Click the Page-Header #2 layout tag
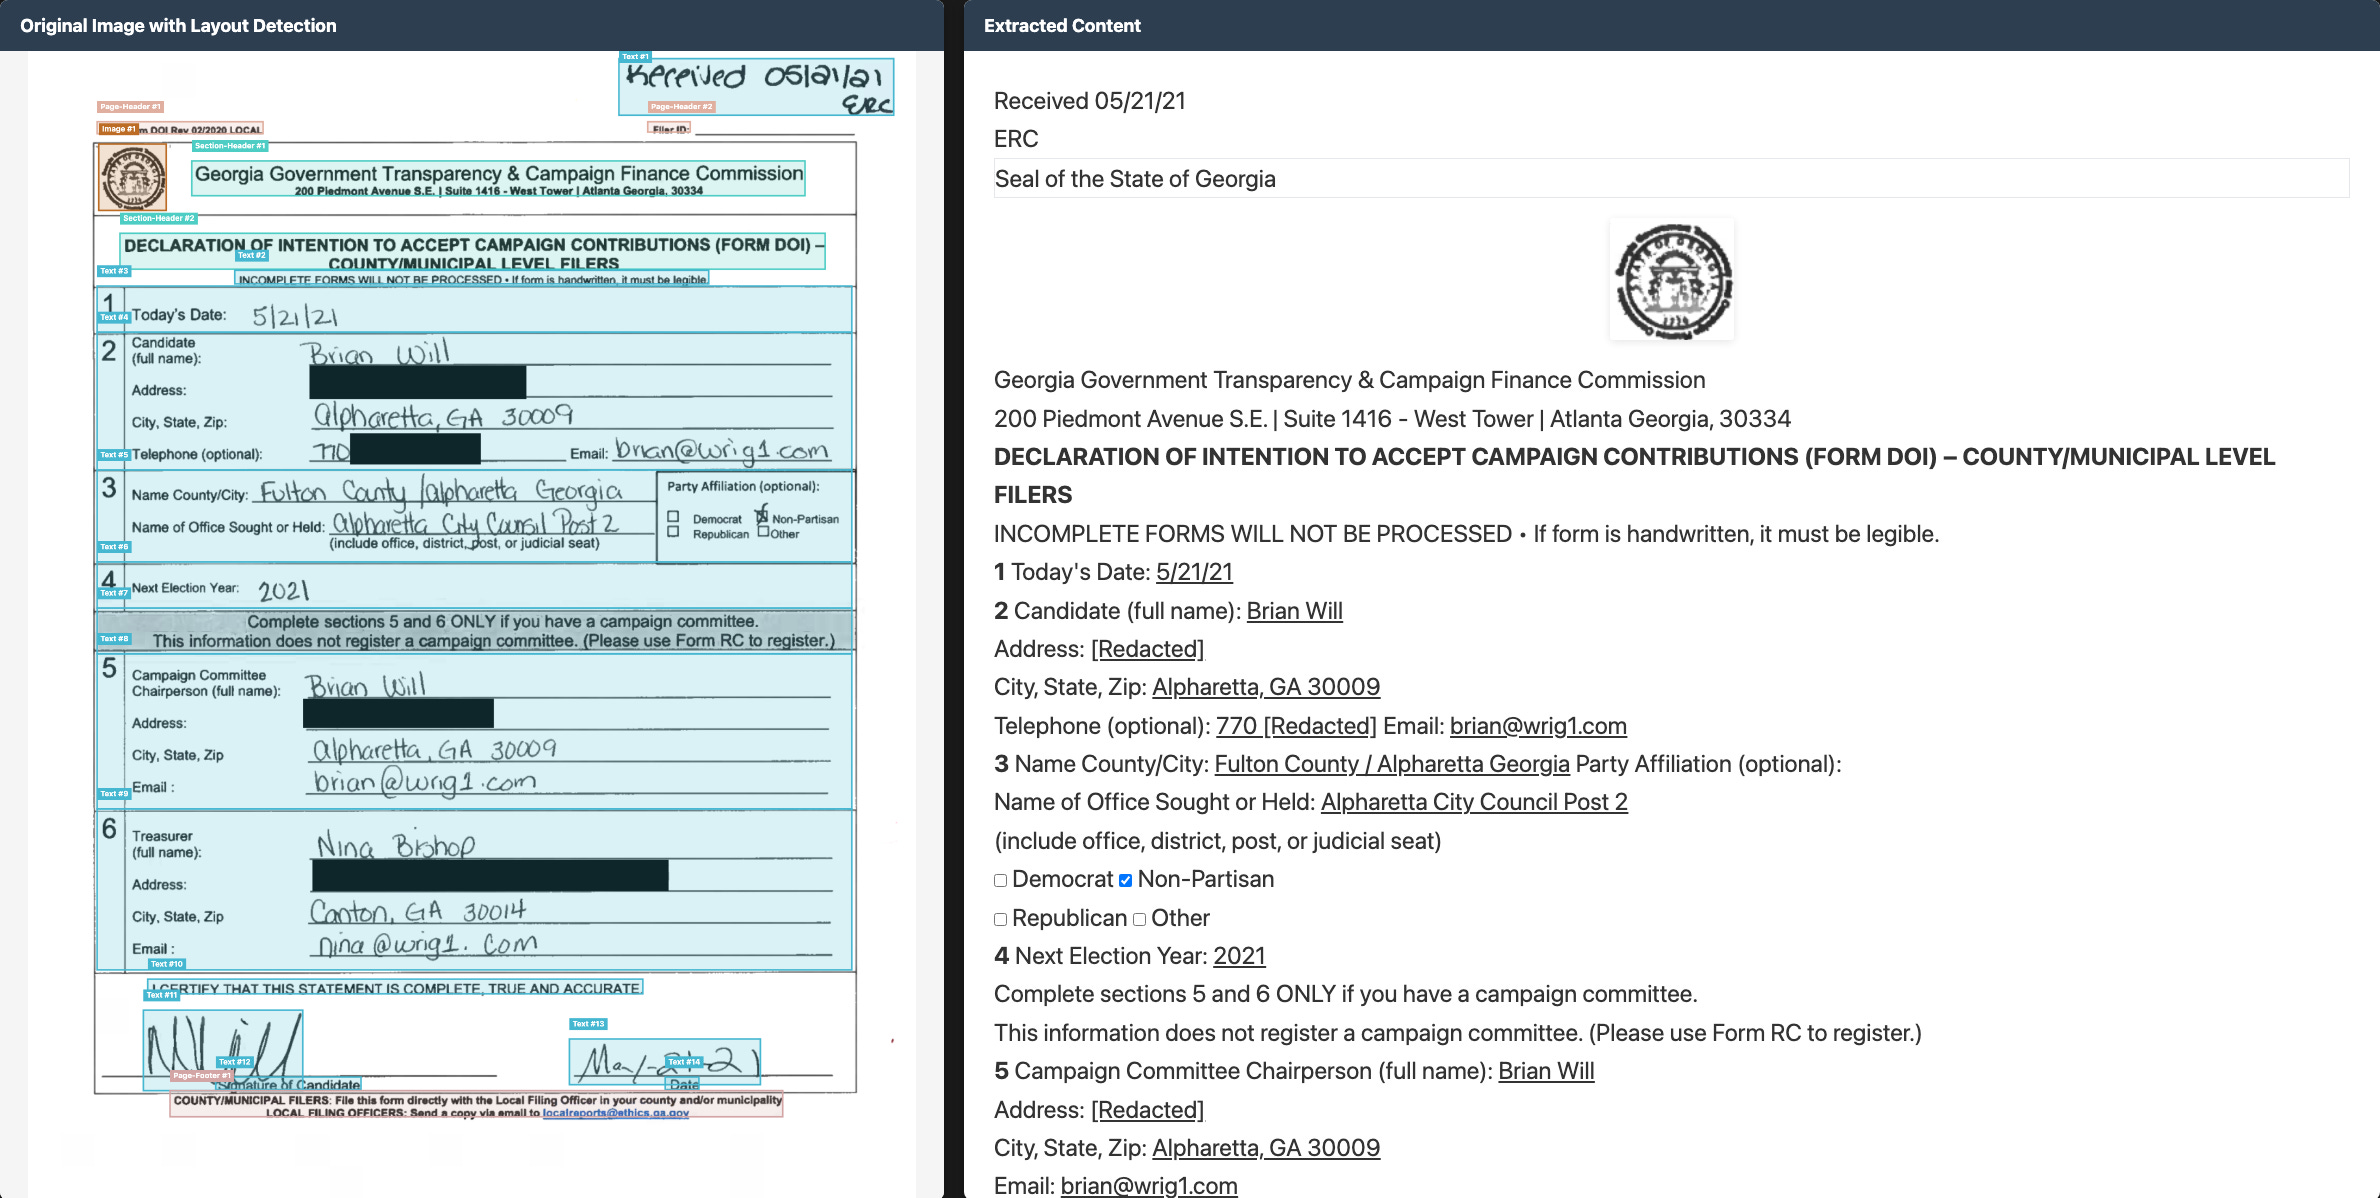The width and height of the screenshot is (2380, 1198). [681, 107]
